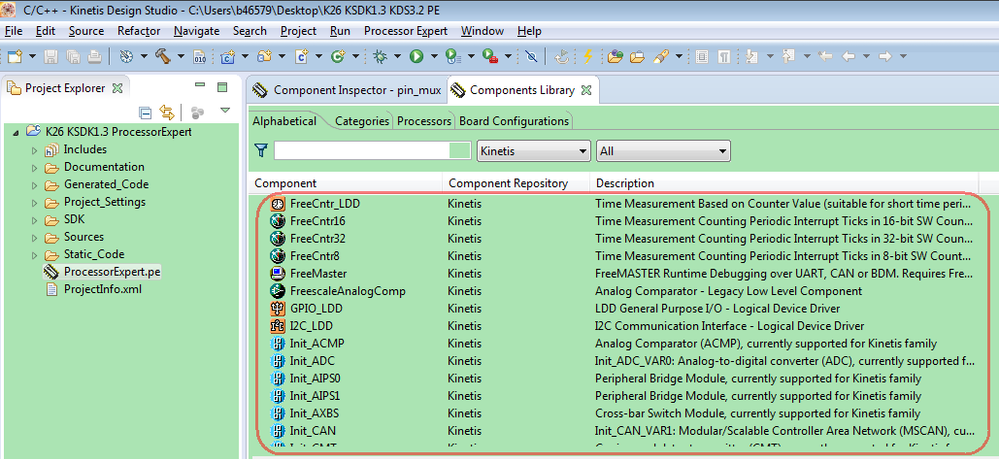This screenshot has height=459, width=999.
Task: Select the Init_CAN component
Action: (312, 430)
